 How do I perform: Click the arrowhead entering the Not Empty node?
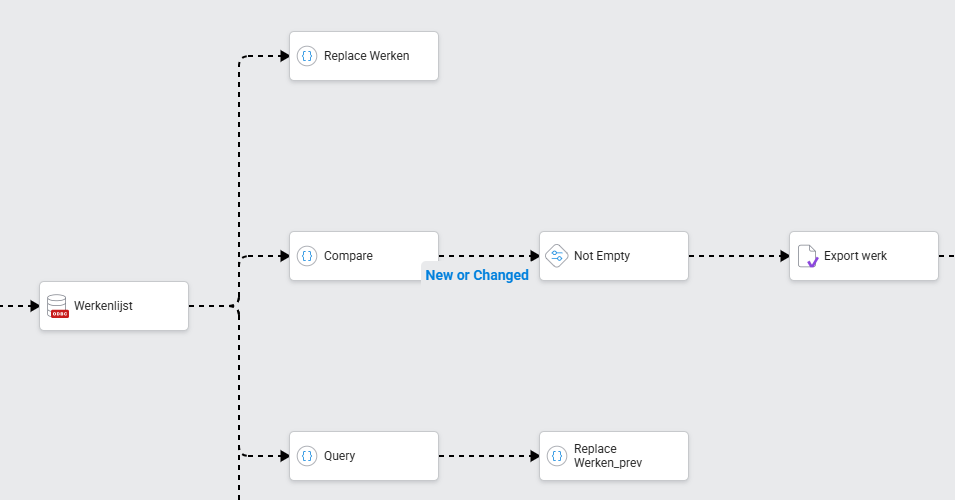(x=534, y=256)
